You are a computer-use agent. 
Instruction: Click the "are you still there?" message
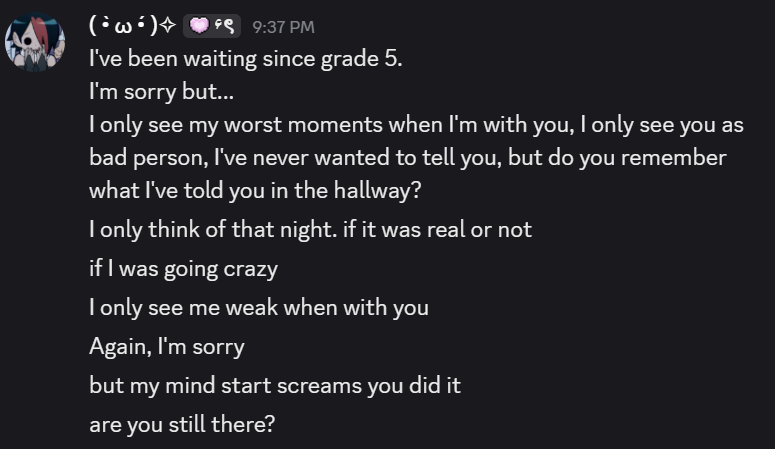tap(181, 423)
